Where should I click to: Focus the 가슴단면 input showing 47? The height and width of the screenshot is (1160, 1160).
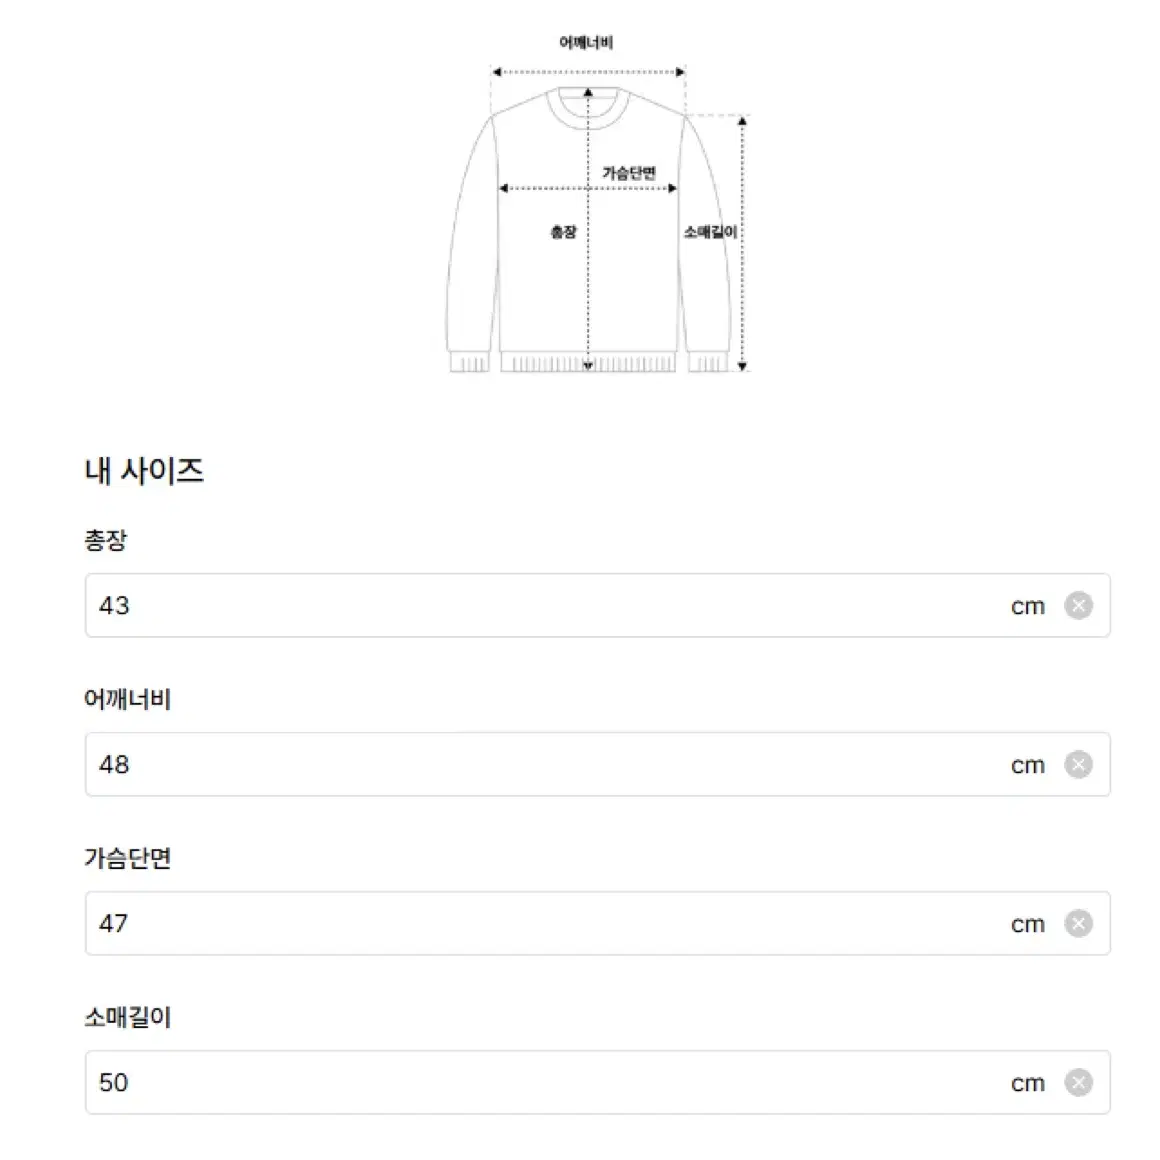pyautogui.click(x=597, y=923)
